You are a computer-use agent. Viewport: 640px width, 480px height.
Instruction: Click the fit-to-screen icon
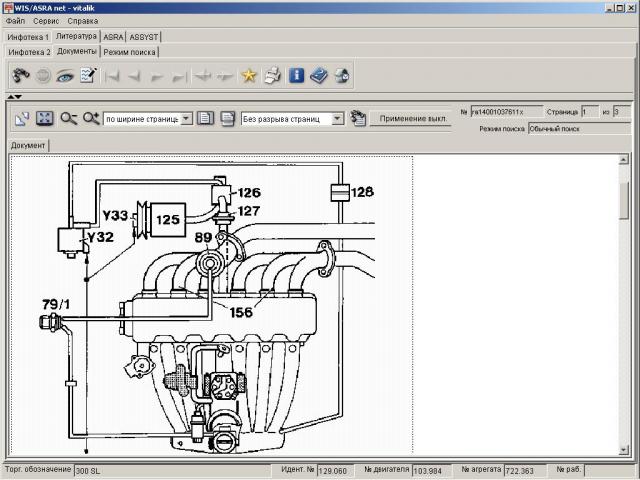tap(44, 118)
